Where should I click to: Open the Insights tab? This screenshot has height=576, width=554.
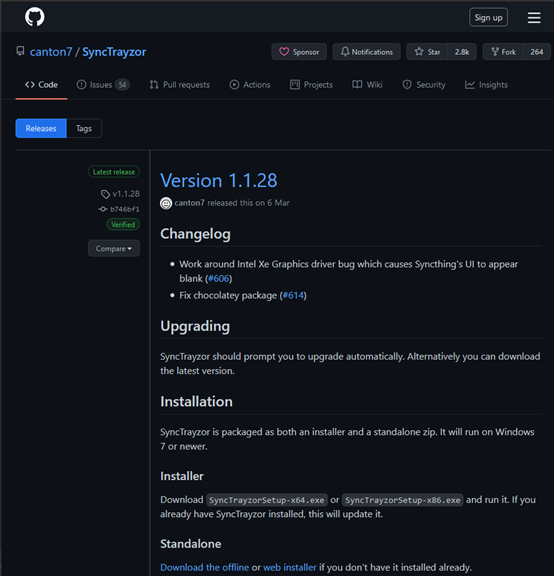coord(486,85)
